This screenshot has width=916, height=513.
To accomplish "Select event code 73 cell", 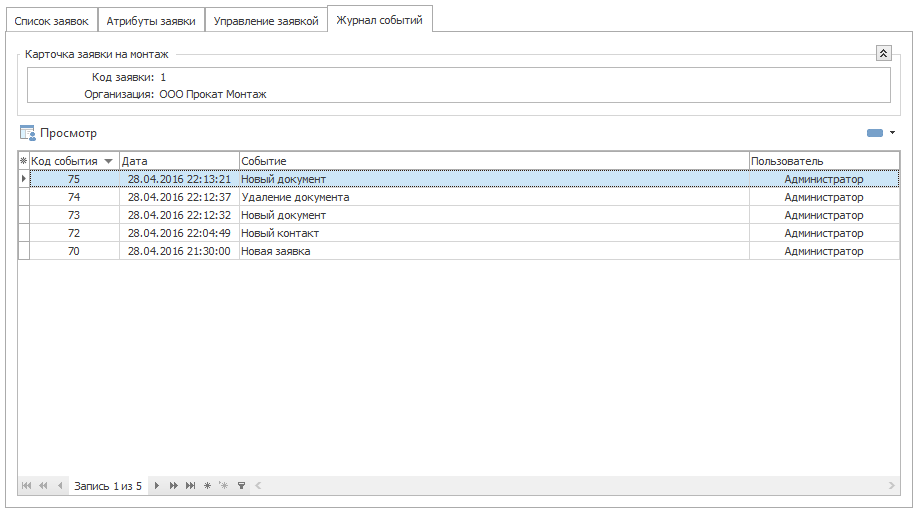I will coord(74,215).
